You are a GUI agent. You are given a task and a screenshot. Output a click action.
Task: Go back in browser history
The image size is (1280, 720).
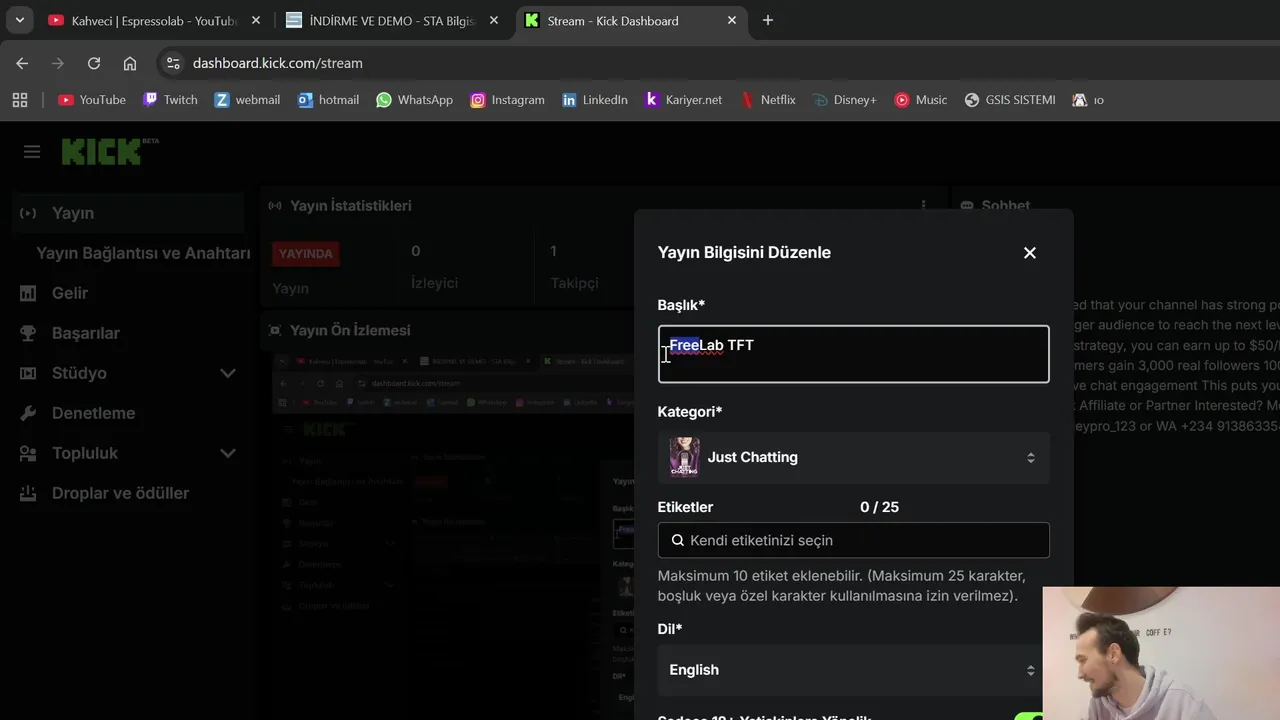tap(22, 63)
